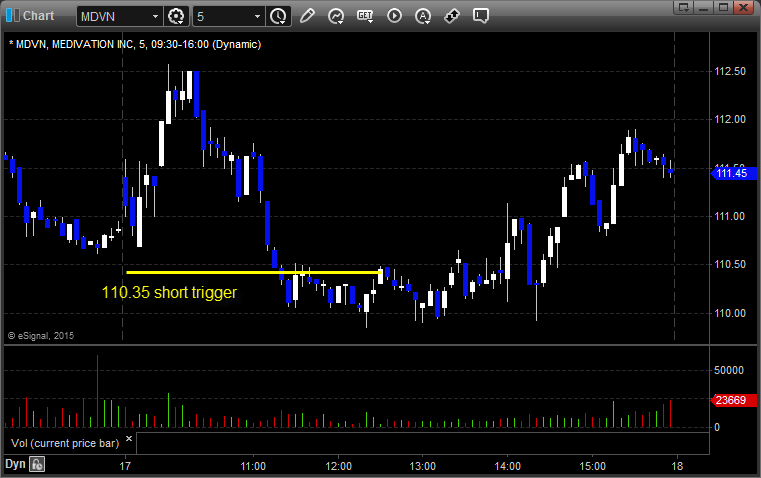Maximize the chart window

[724, 7]
